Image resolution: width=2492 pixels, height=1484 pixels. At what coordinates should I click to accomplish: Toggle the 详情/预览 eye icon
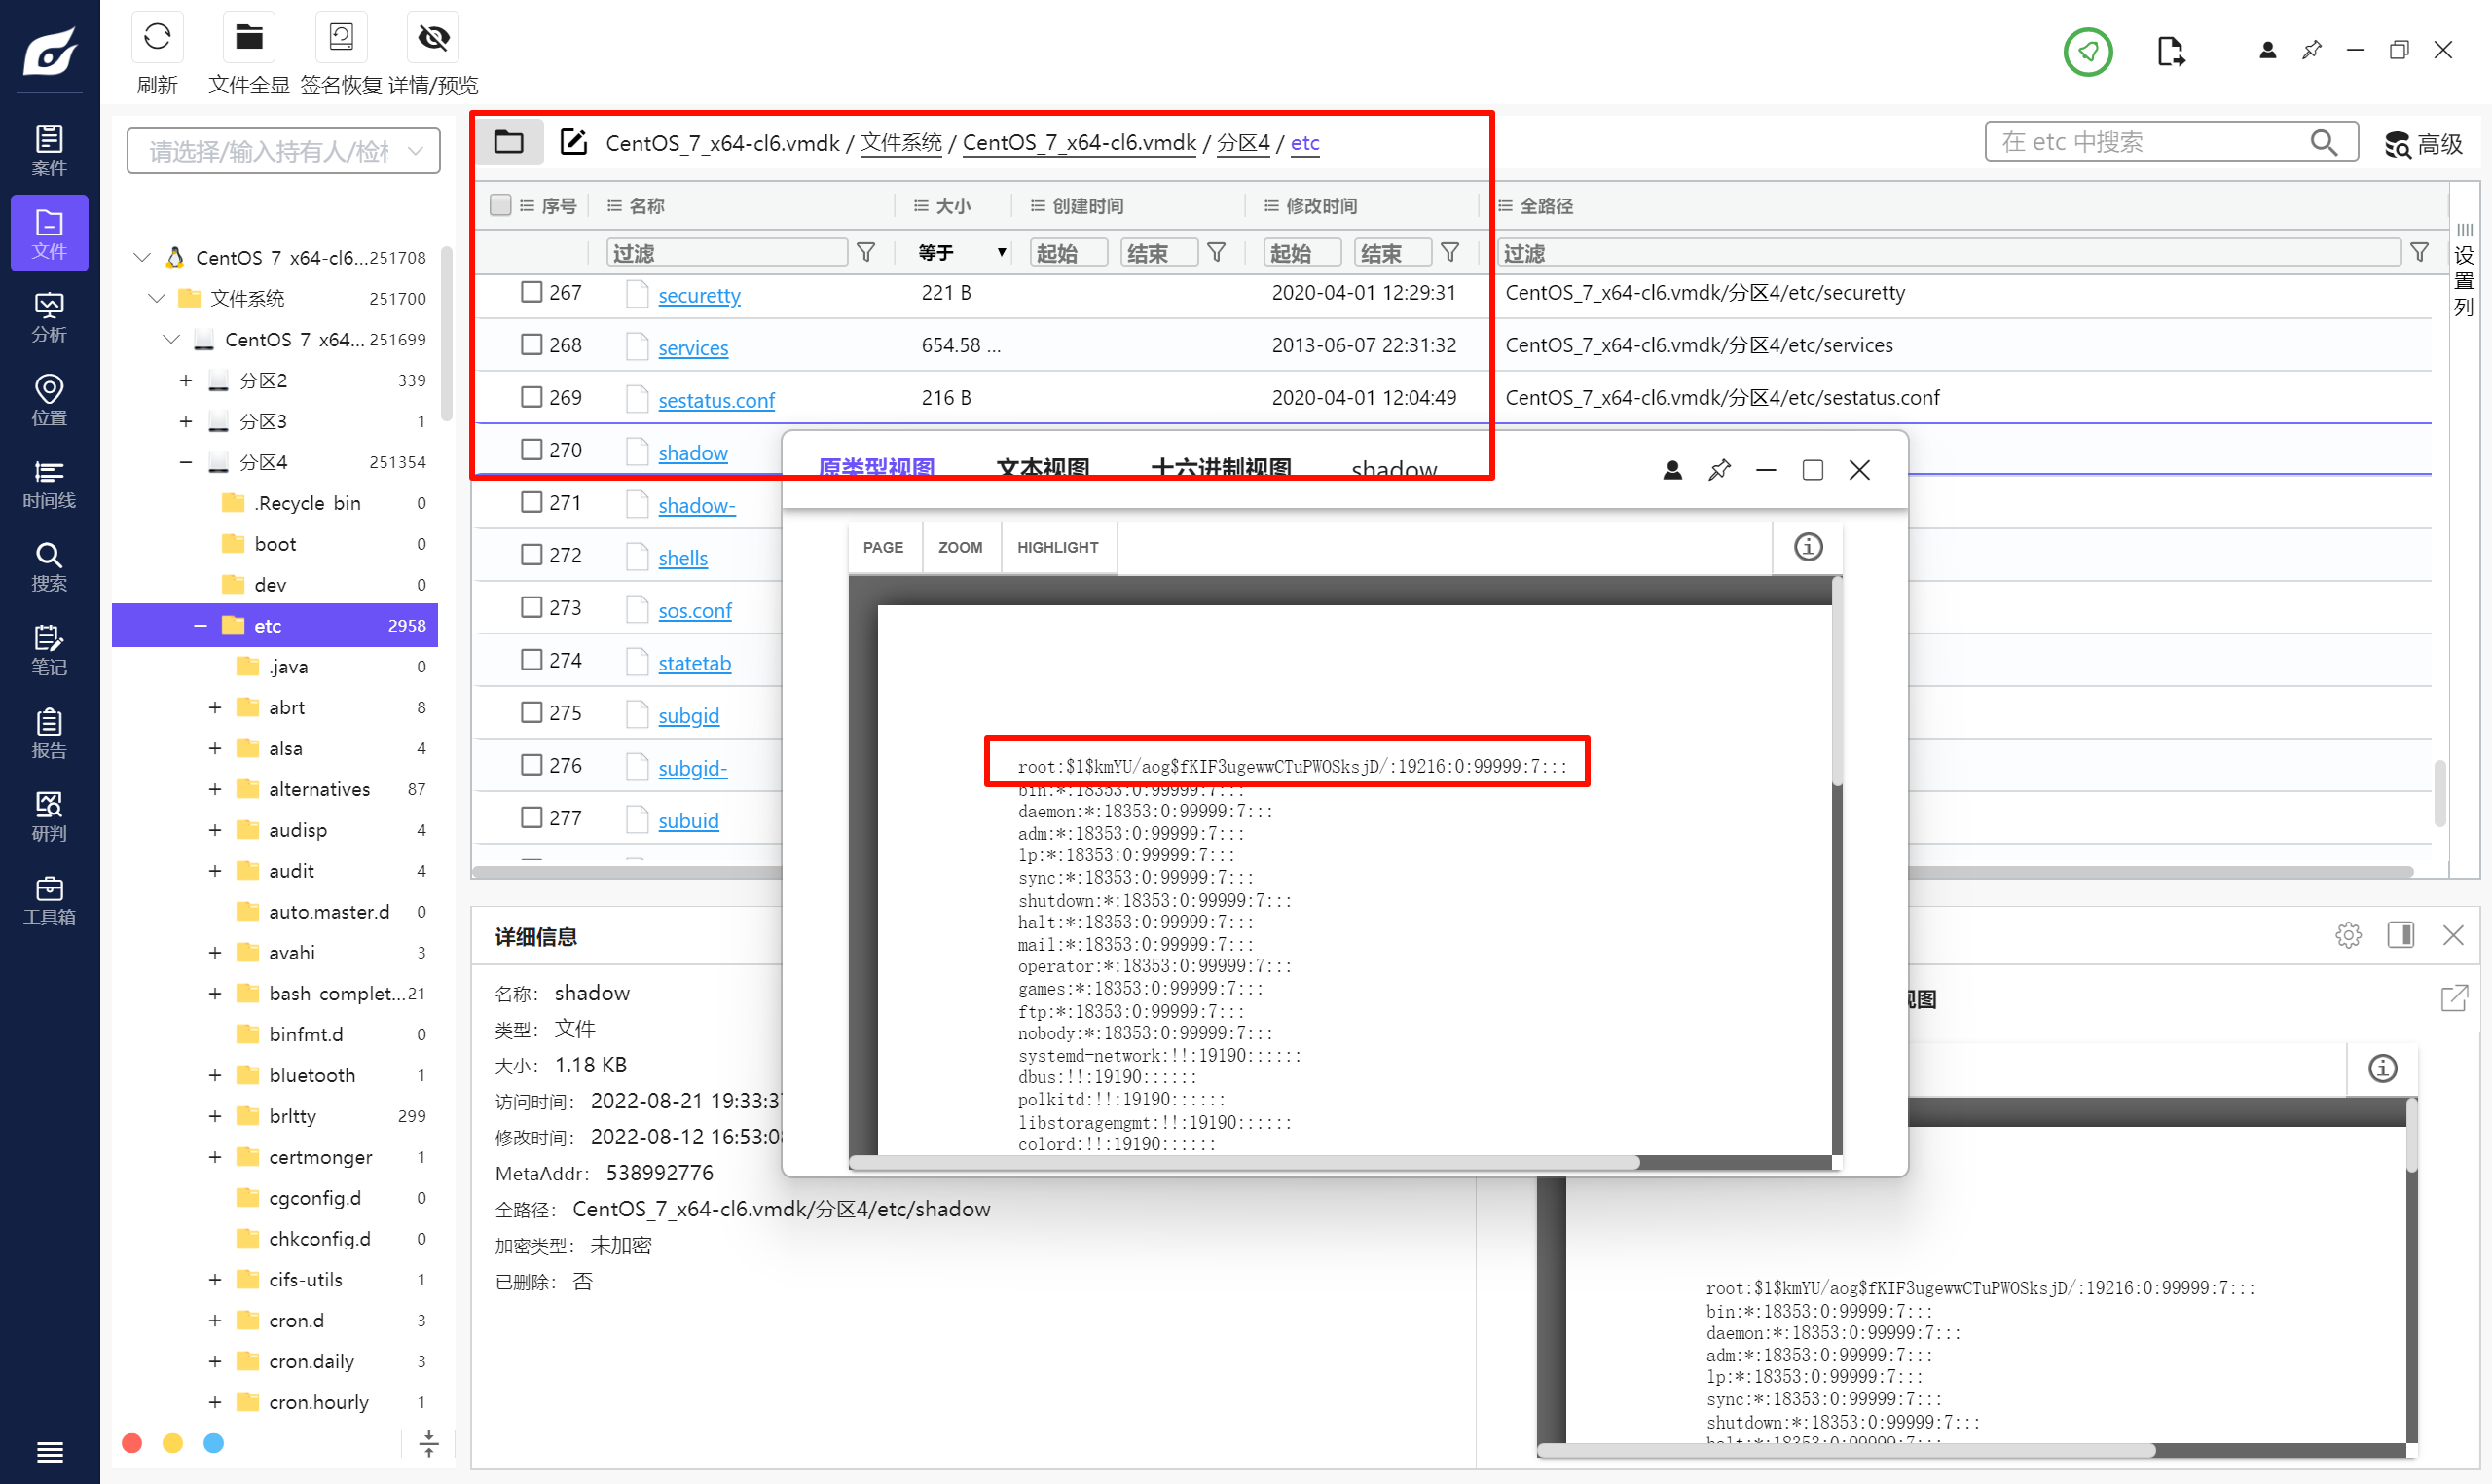(433, 38)
